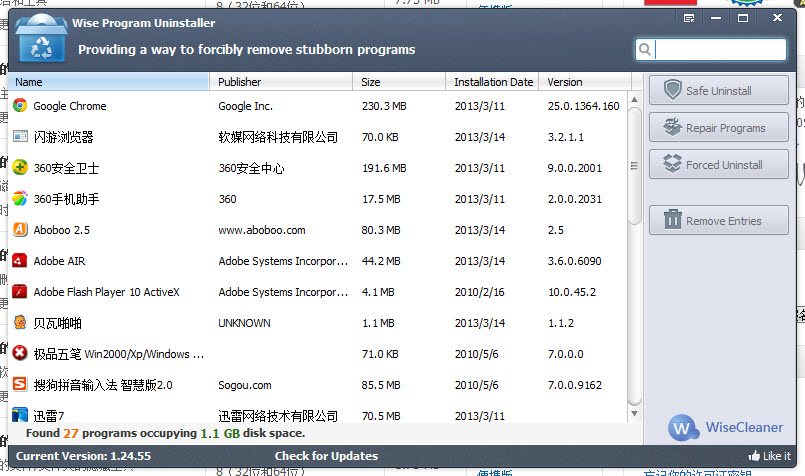This screenshot has width=805, height=476.
Task: Click the 360手机助手 colorful icon
Action: click(x=20, y=199)
